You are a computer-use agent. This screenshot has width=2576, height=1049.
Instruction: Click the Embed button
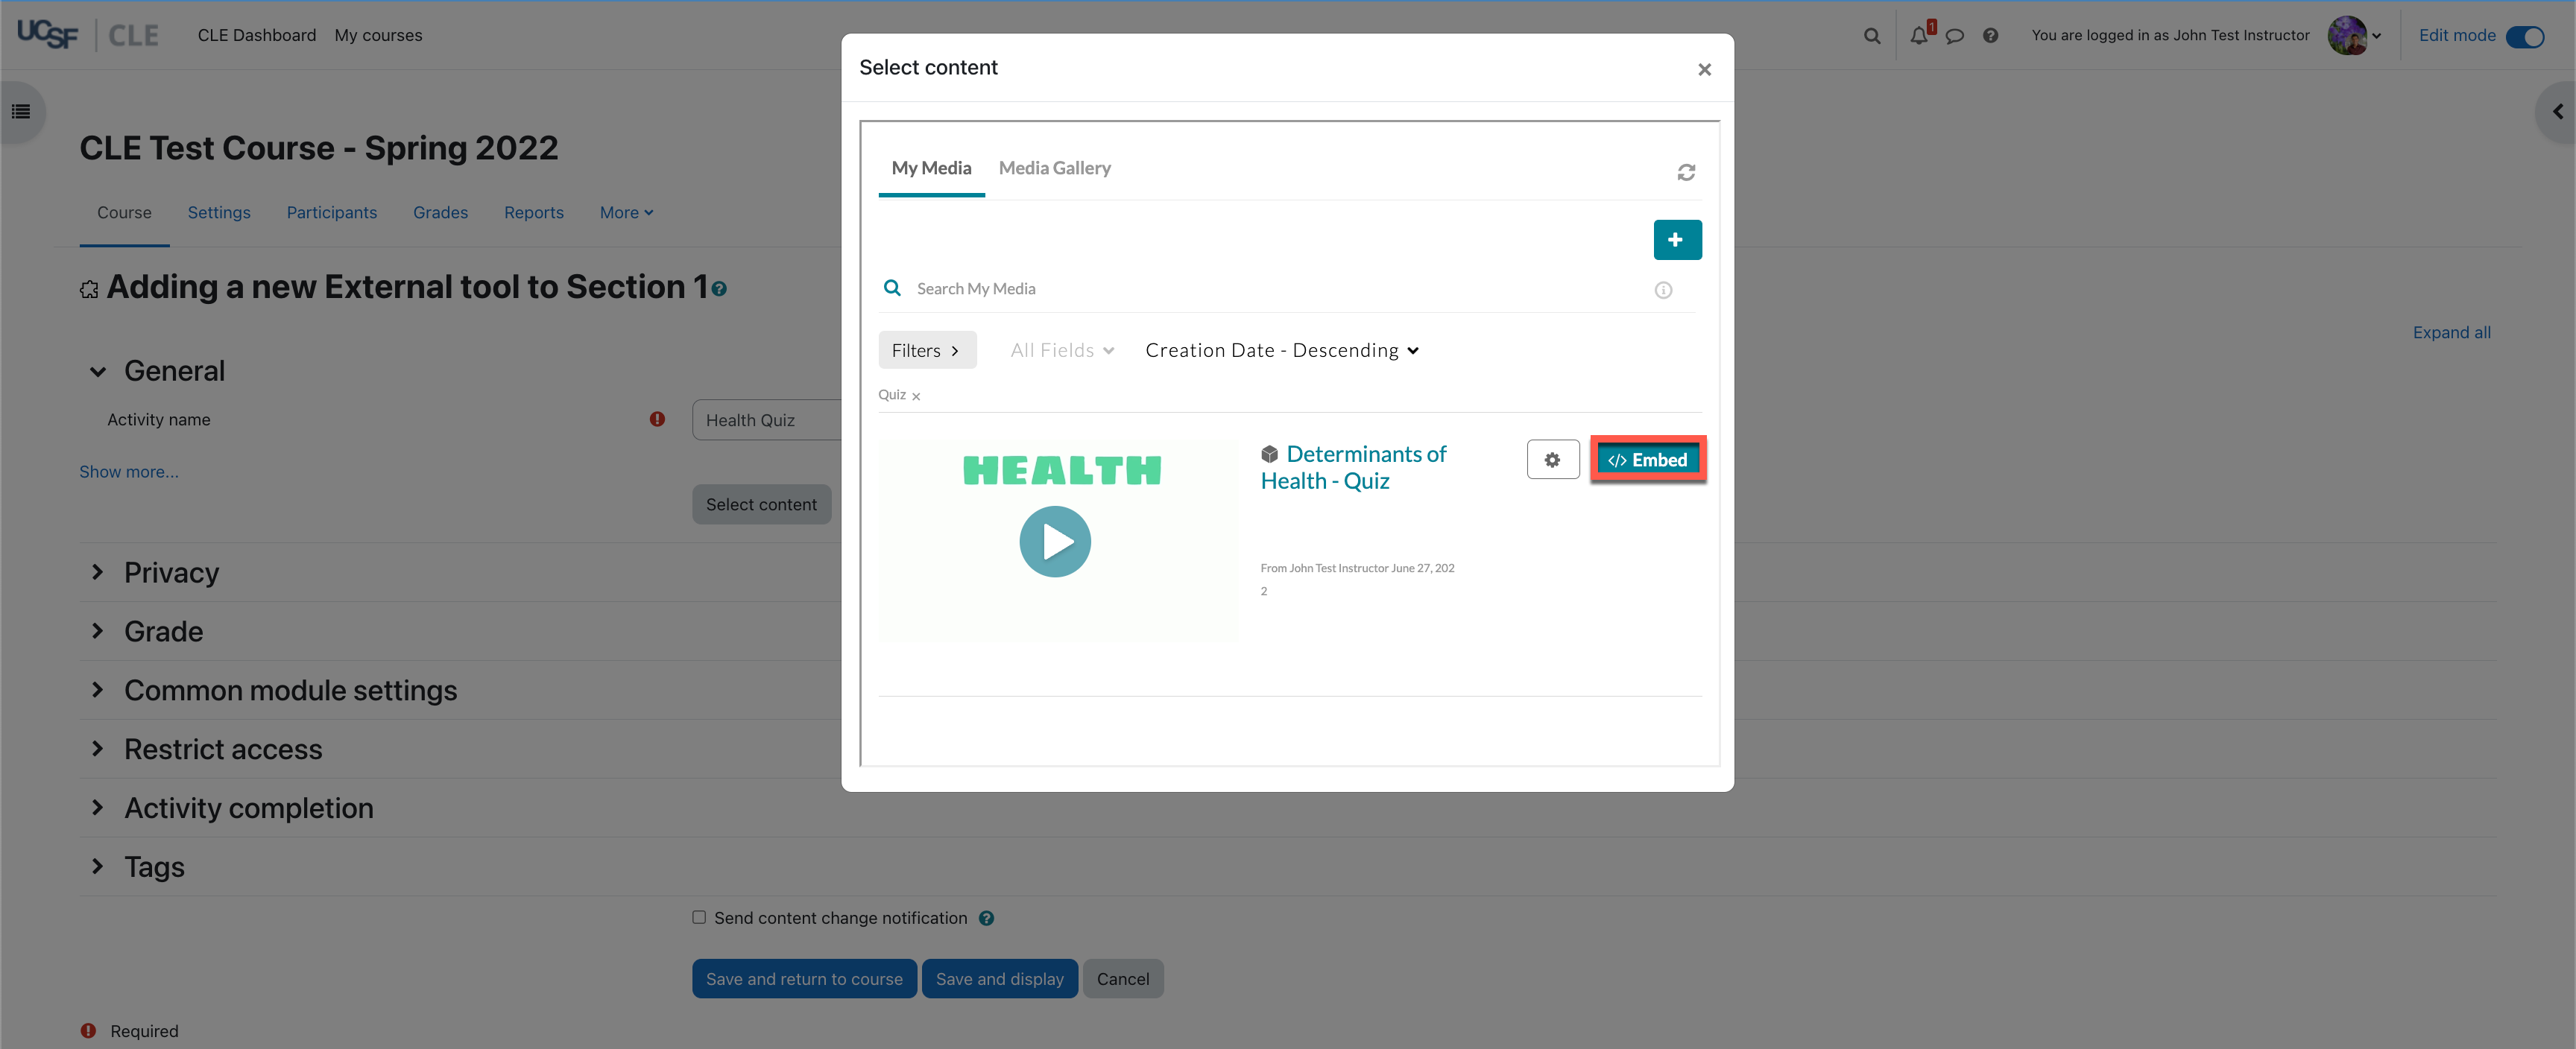pyautogui.click(x=1648, y=460)
